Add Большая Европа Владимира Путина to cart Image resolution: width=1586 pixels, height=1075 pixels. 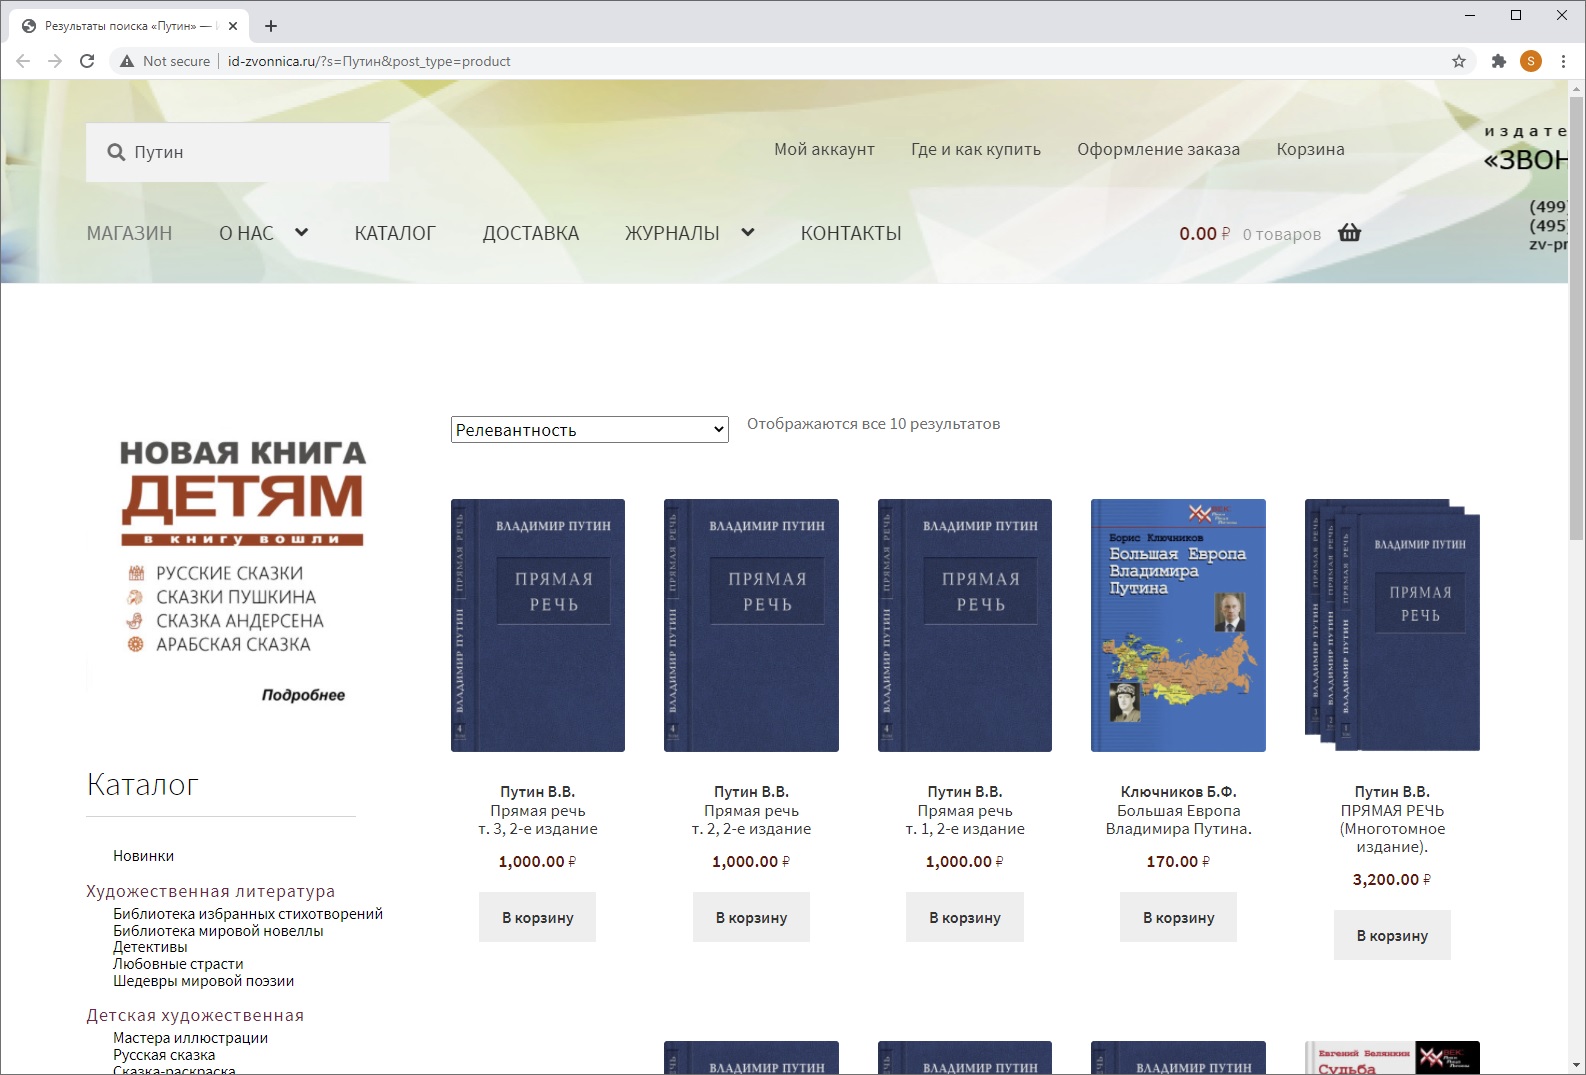click(1178, 917)
